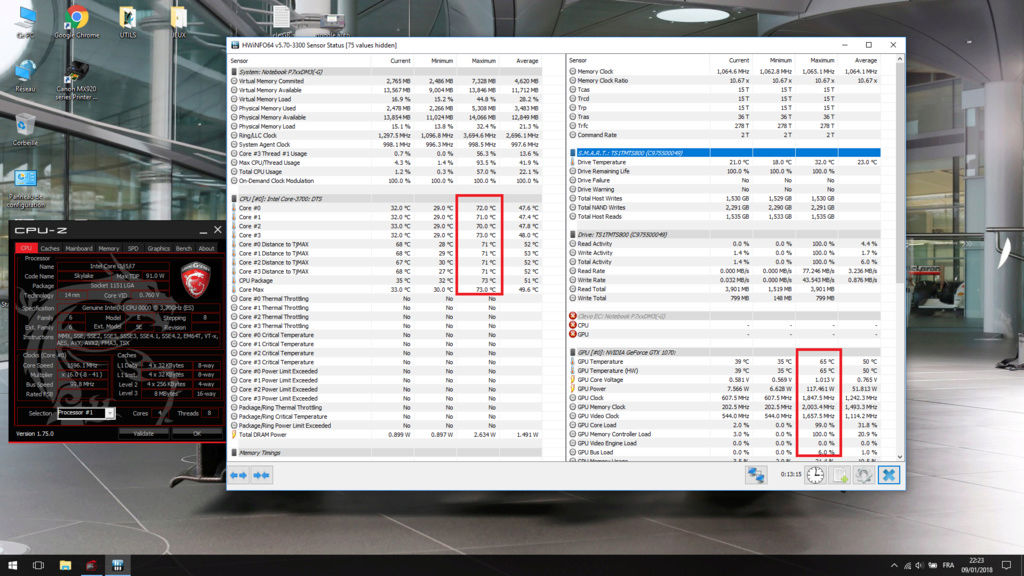
Task: Open HWiNFO sensor settings gear icon
Action: click(863, 475)
